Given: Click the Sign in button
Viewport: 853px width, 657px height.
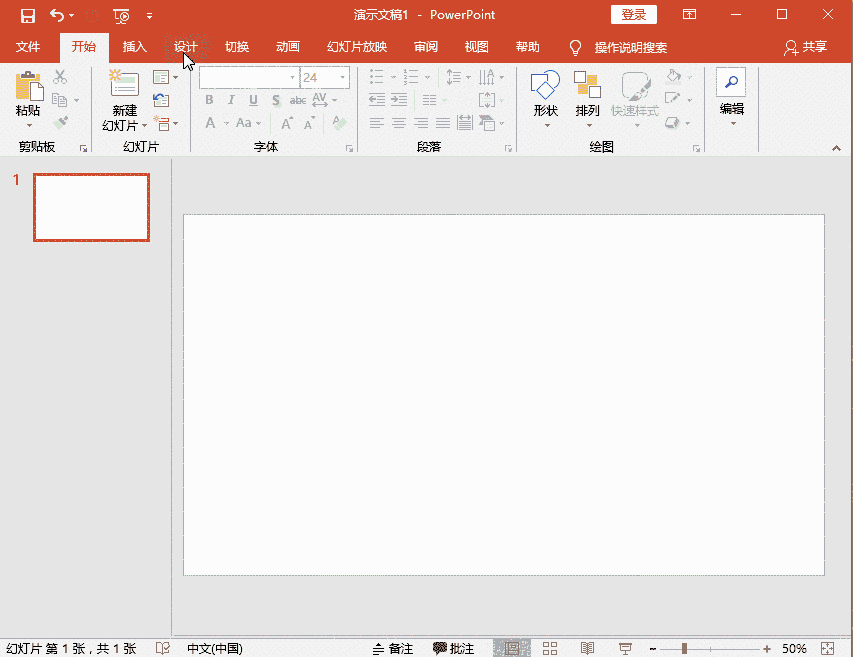Looking at the screenshot, I should pos(634,15).
